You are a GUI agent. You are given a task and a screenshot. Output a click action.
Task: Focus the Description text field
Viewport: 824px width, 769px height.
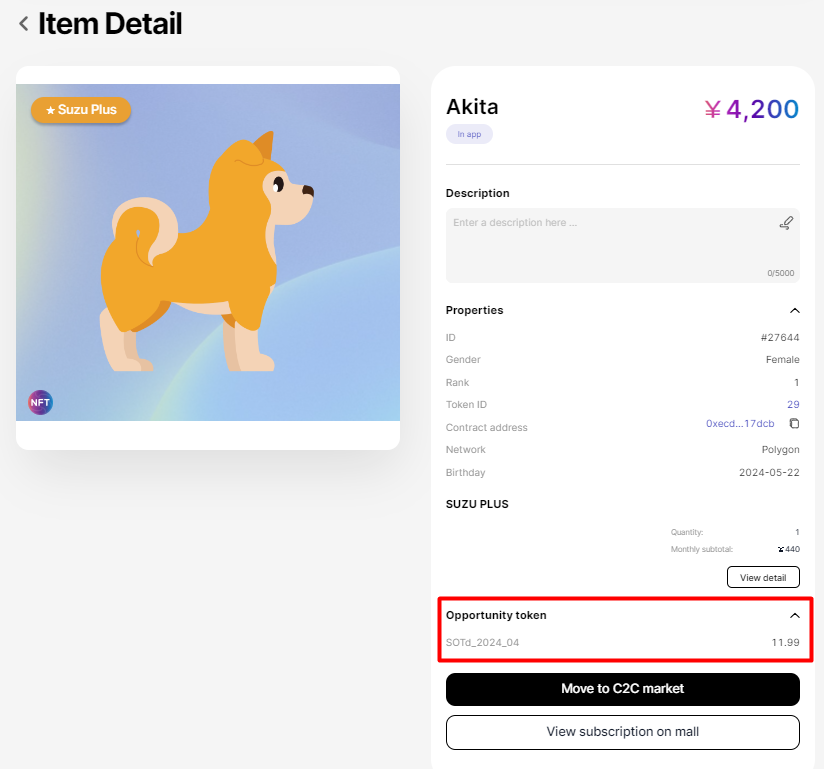point(610,245)
